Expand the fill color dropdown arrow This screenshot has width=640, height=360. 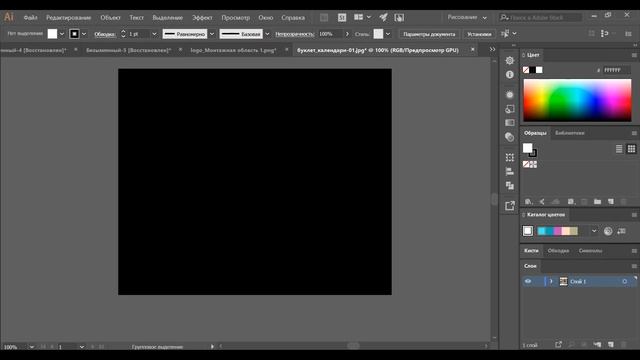(x=62, y=34)
